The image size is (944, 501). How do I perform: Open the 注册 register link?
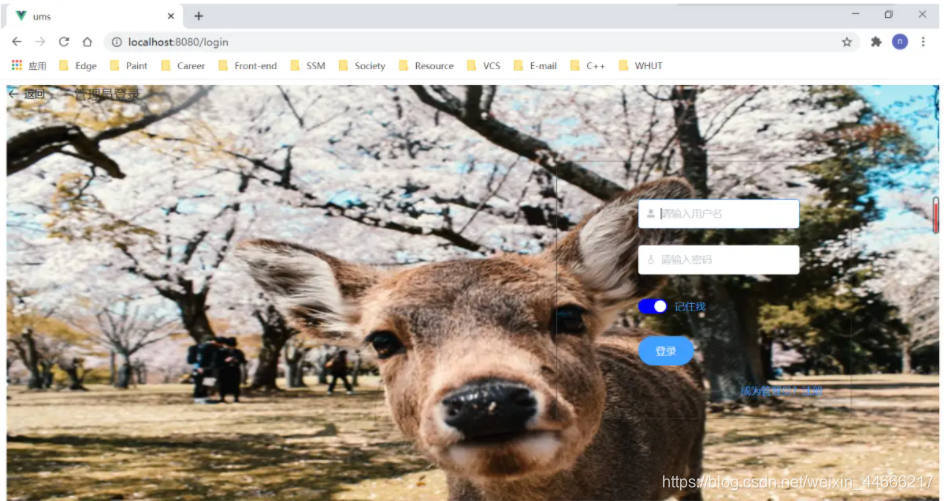[812, 391]
